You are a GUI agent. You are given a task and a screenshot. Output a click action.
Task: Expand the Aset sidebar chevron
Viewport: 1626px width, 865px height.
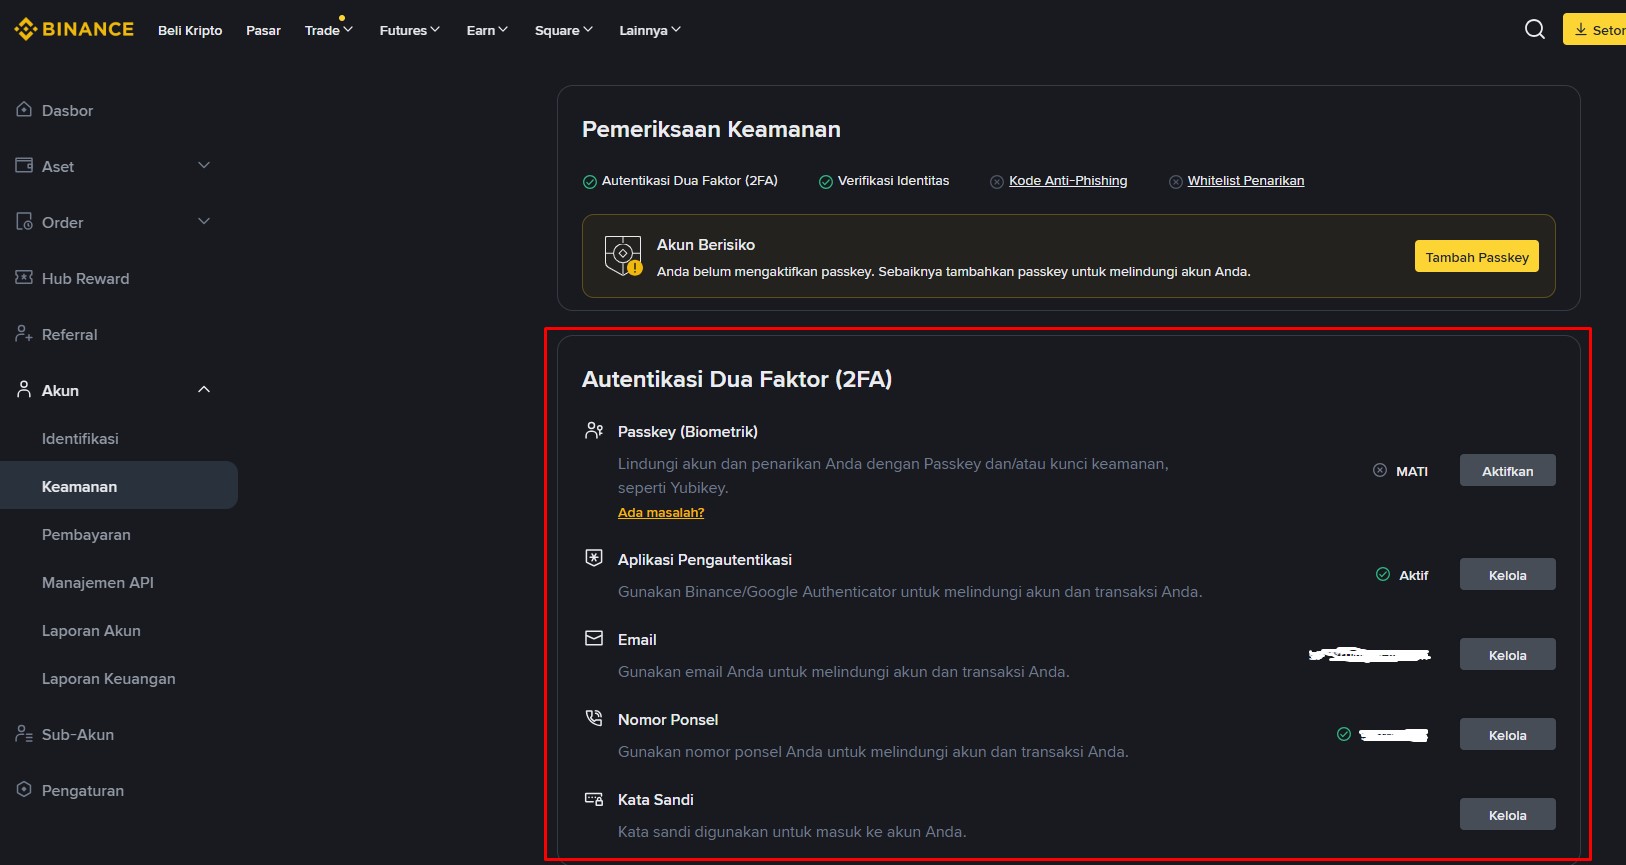[x=204, y=165]
